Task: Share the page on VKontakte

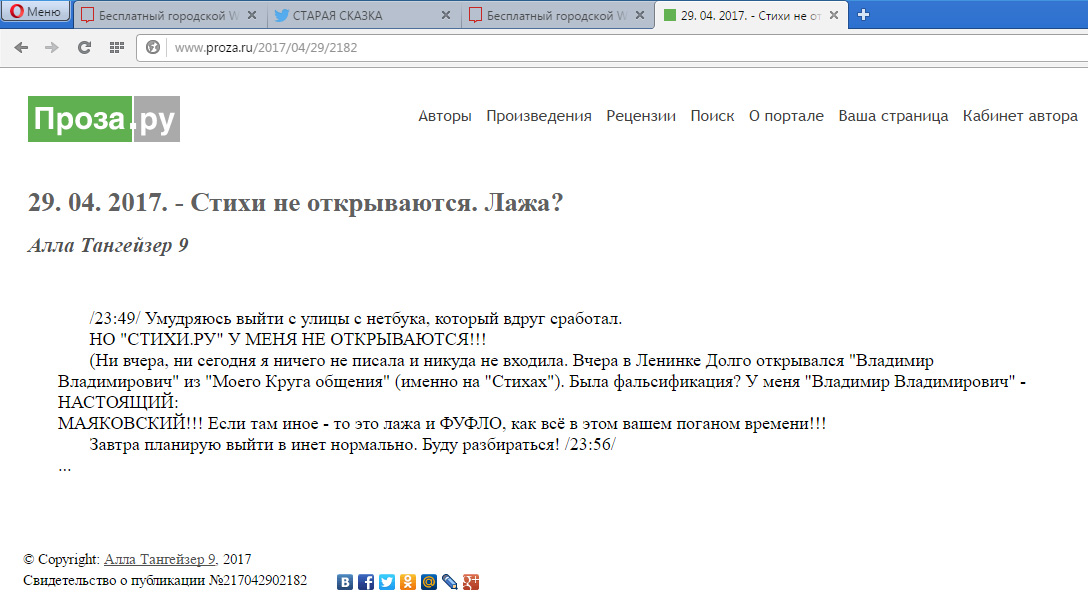Action: click(x=345, y=582)
